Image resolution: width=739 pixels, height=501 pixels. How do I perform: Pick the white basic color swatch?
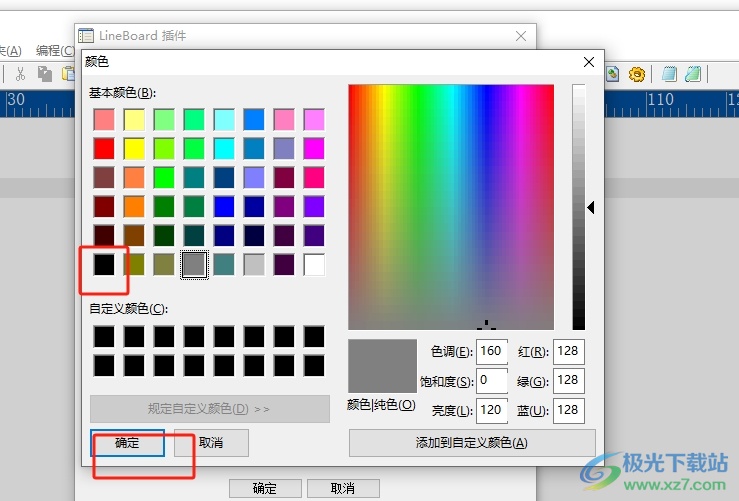coord(314,264)
